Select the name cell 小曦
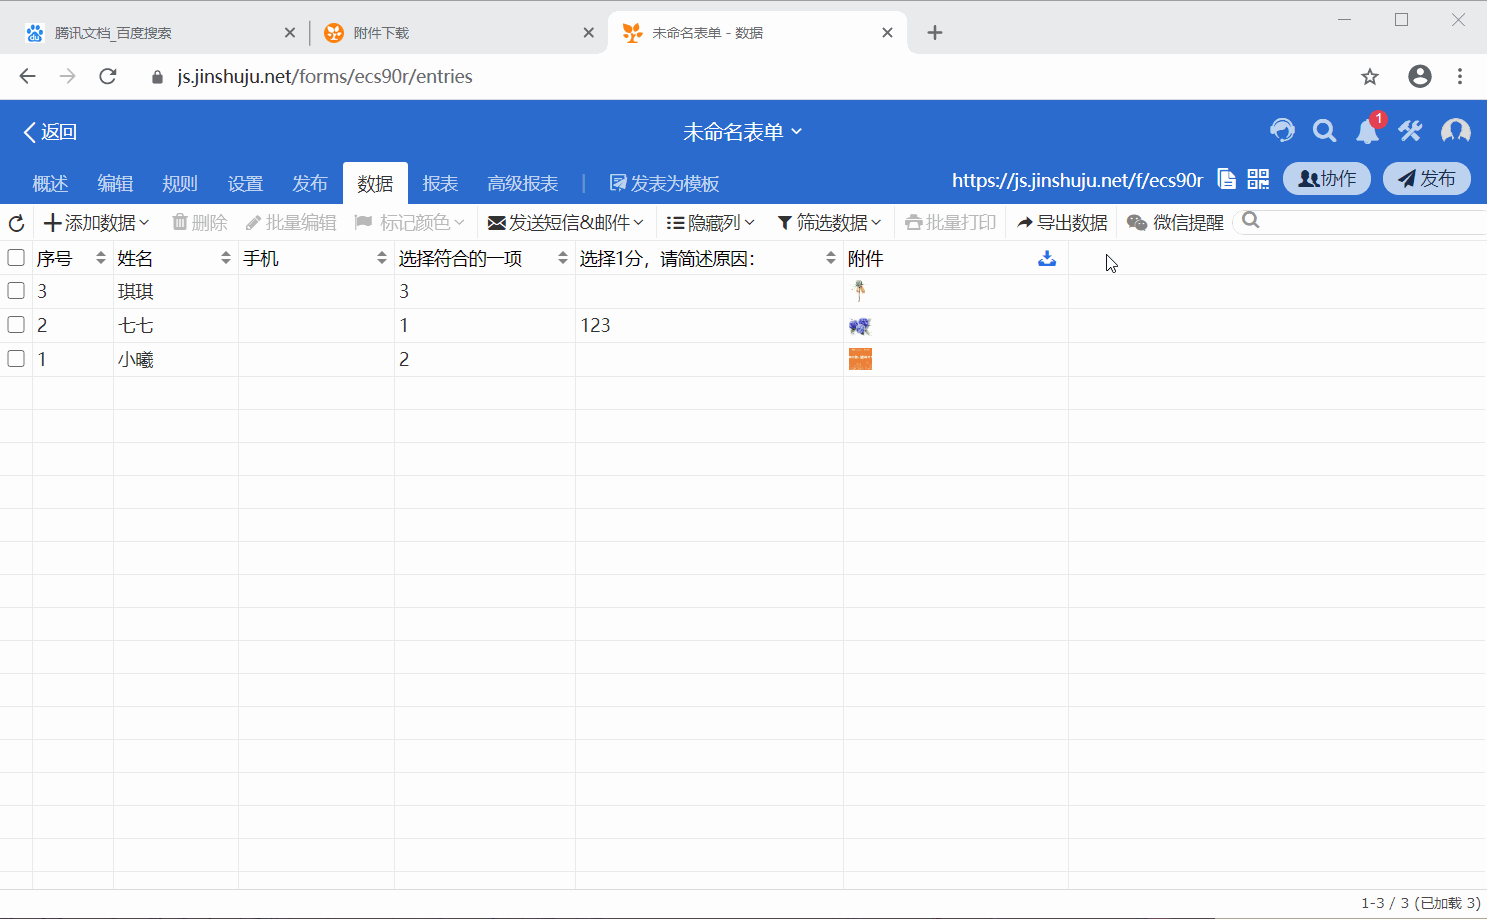 click(x=175, y=359)
